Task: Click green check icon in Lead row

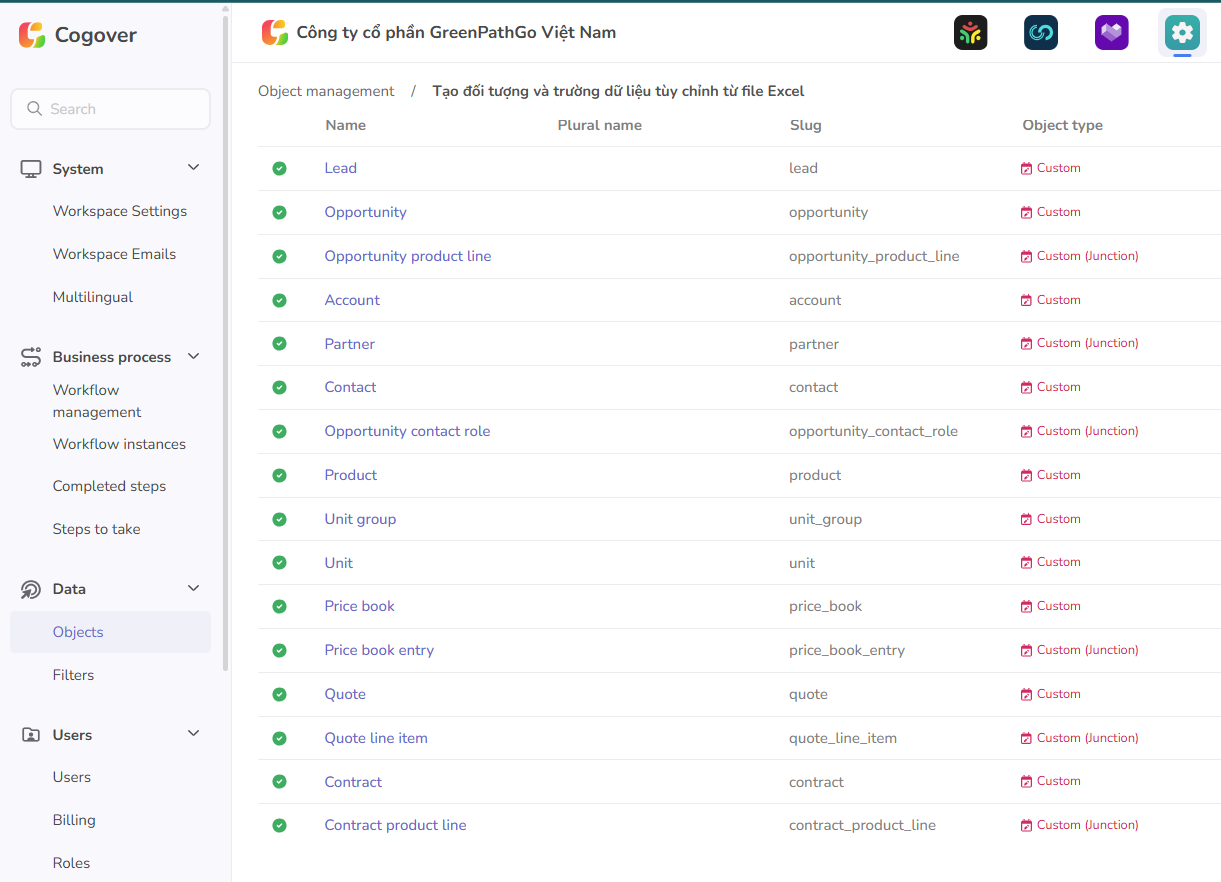Action: click(279, 168)
